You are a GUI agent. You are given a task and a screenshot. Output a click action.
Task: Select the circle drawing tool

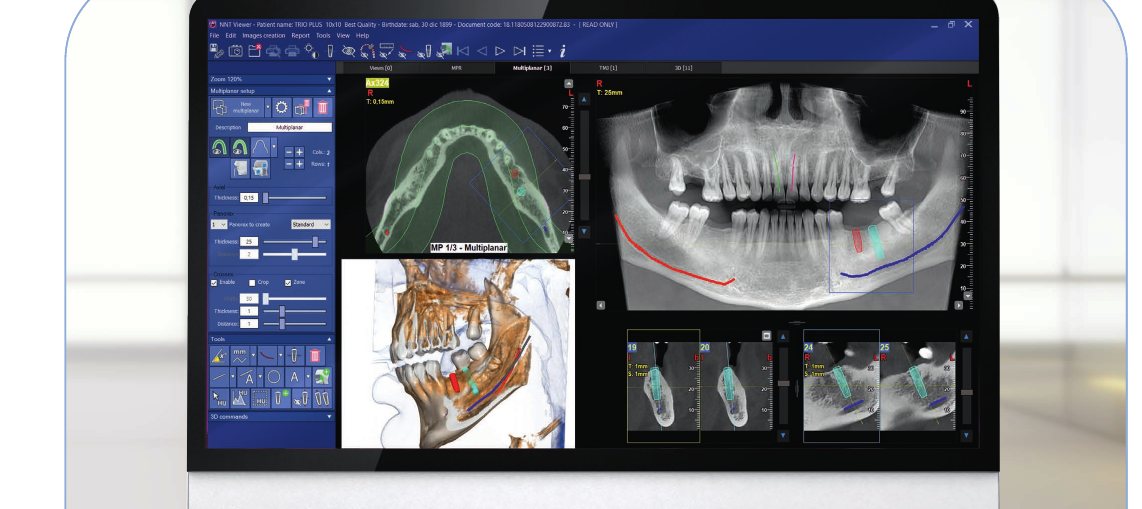274,377
